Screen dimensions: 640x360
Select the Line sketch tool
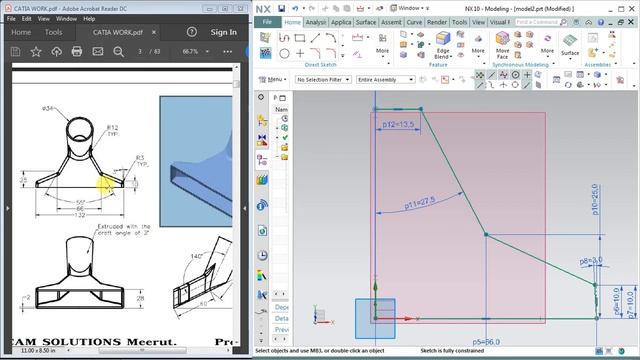pos(315,38)
